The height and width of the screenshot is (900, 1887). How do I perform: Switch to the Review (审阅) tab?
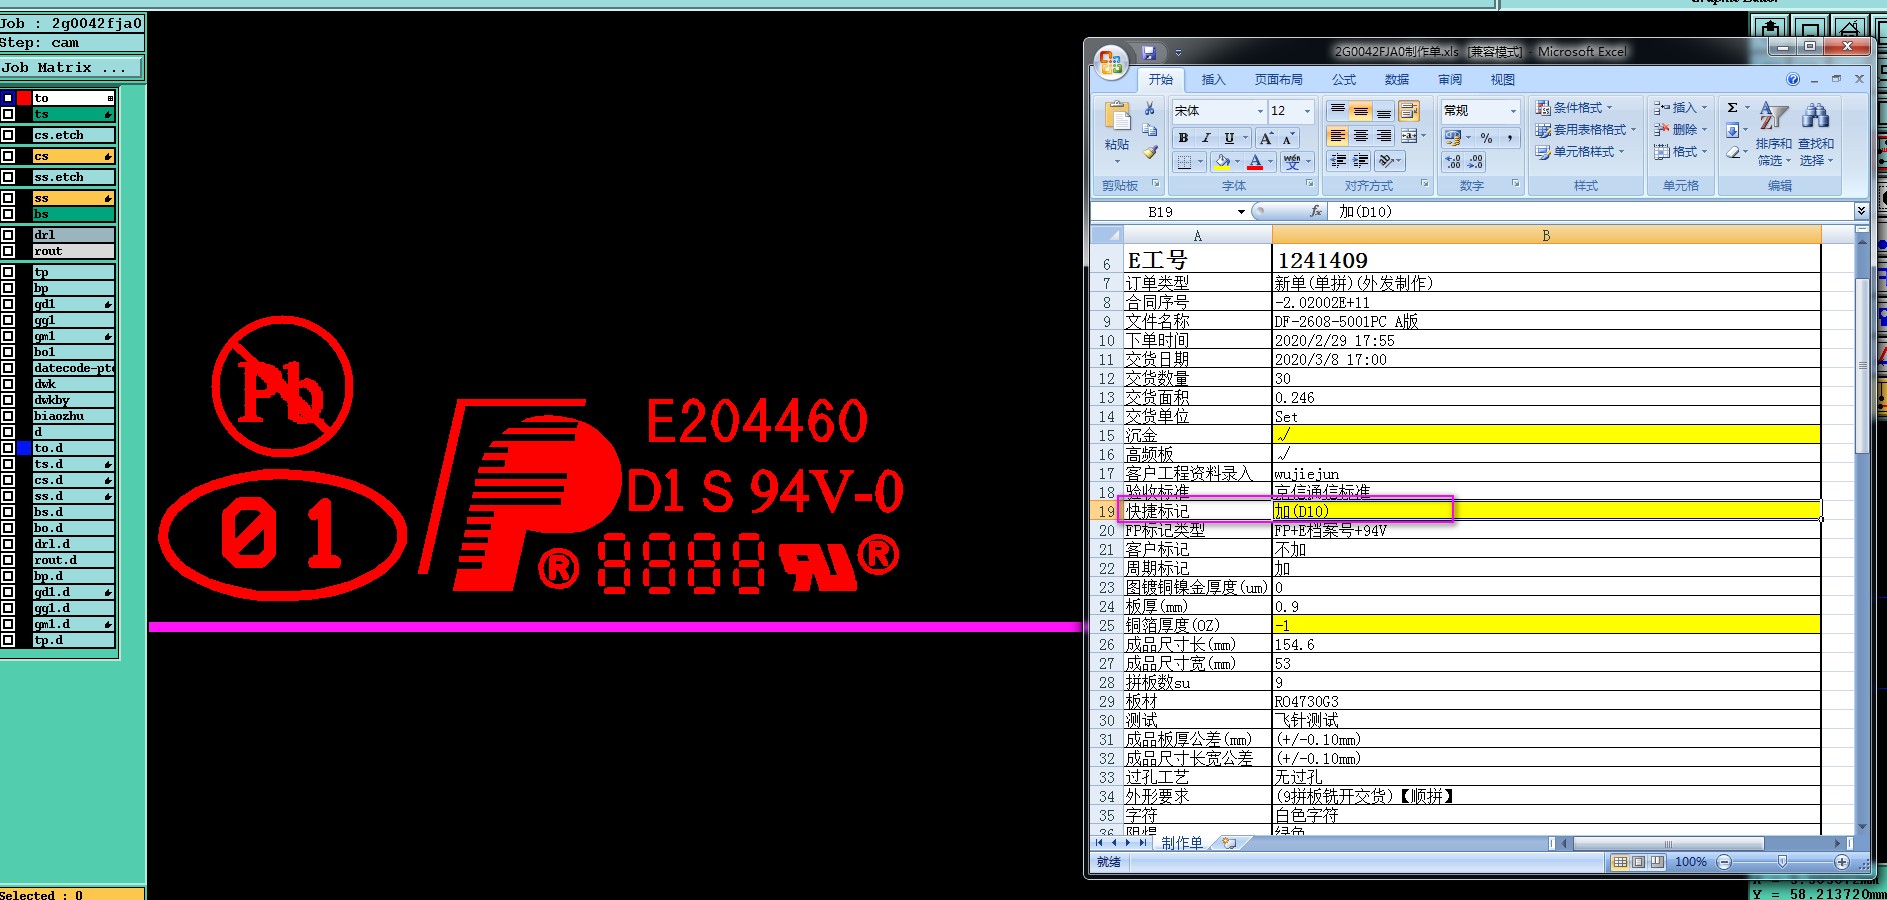coord(1450,80)
